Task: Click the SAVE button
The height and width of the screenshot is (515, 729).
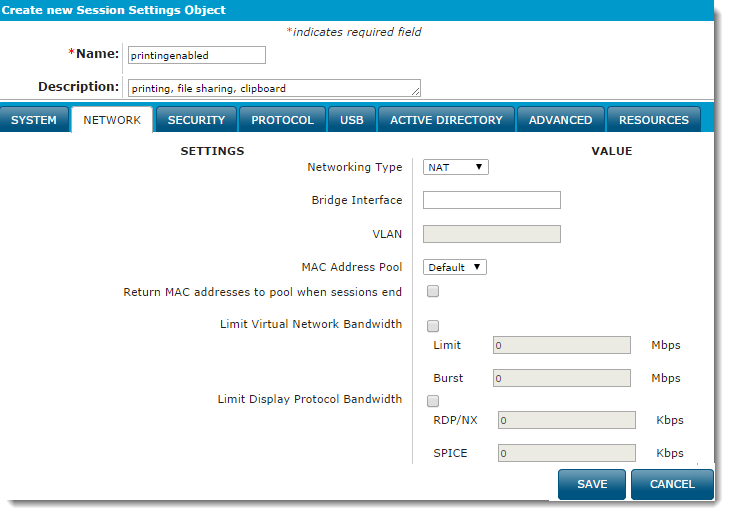Action: point(591,484)
